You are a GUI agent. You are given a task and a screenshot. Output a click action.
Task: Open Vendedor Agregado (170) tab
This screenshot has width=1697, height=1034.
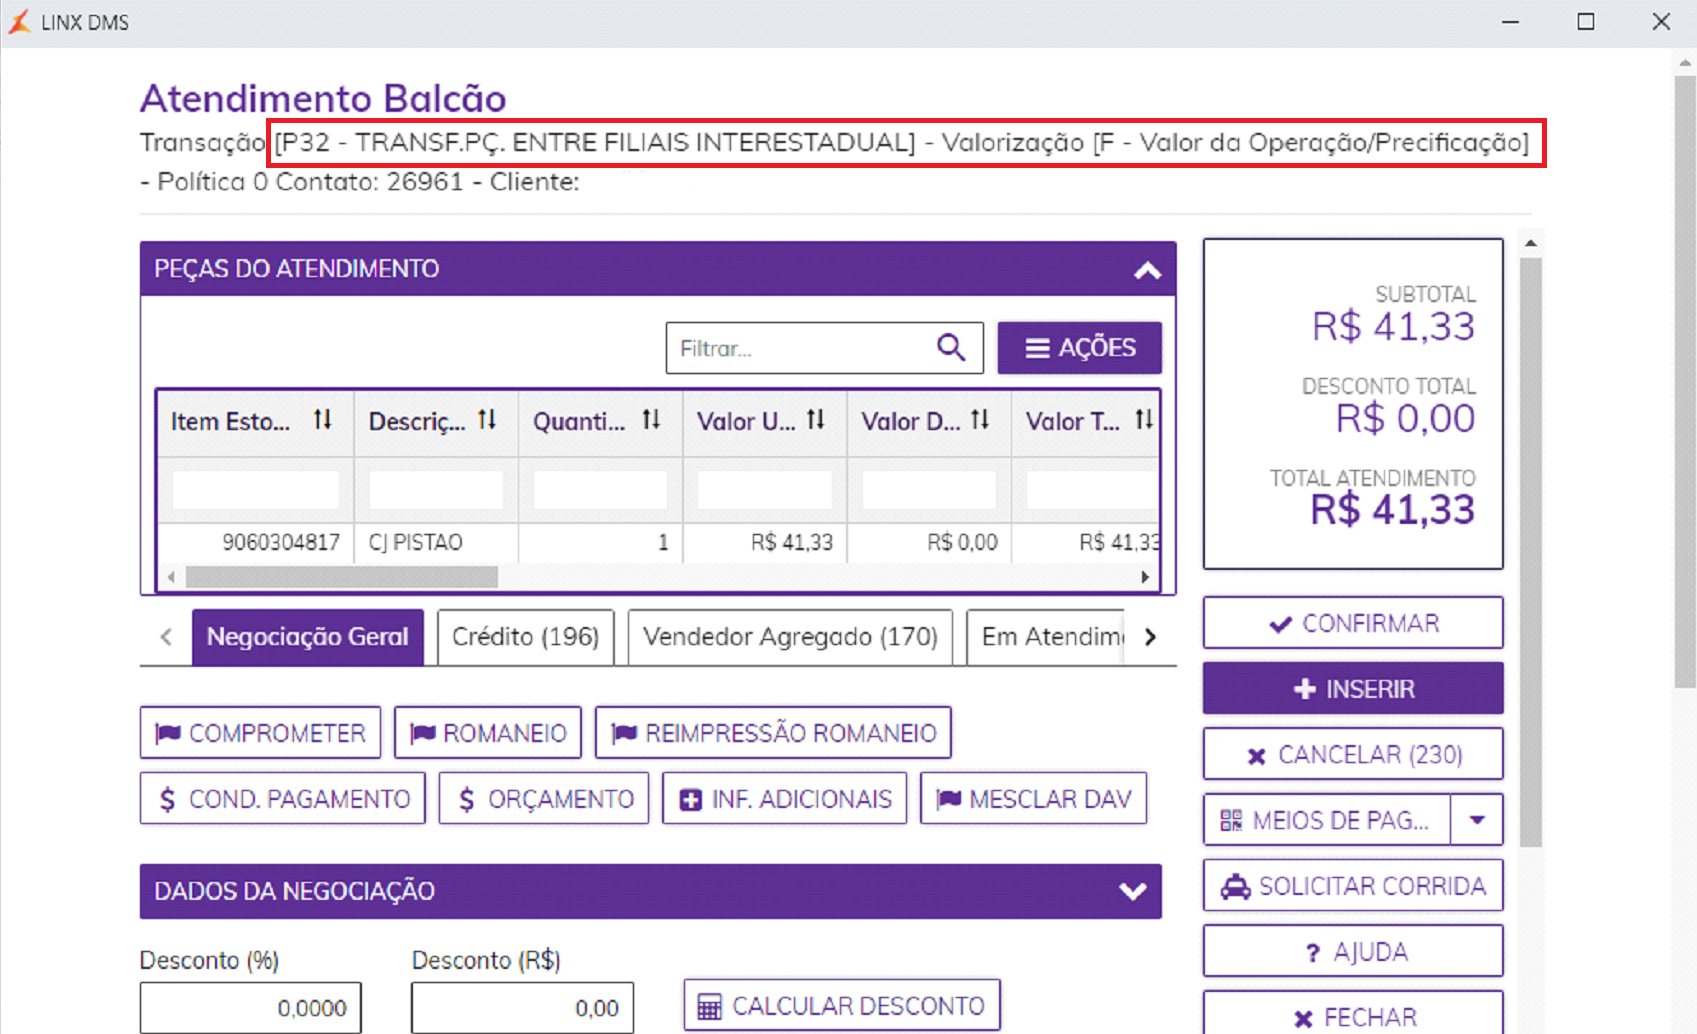click(x=790, y=637)
